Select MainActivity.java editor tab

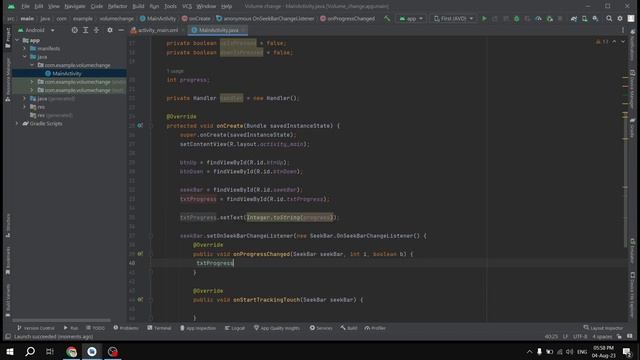218,30
